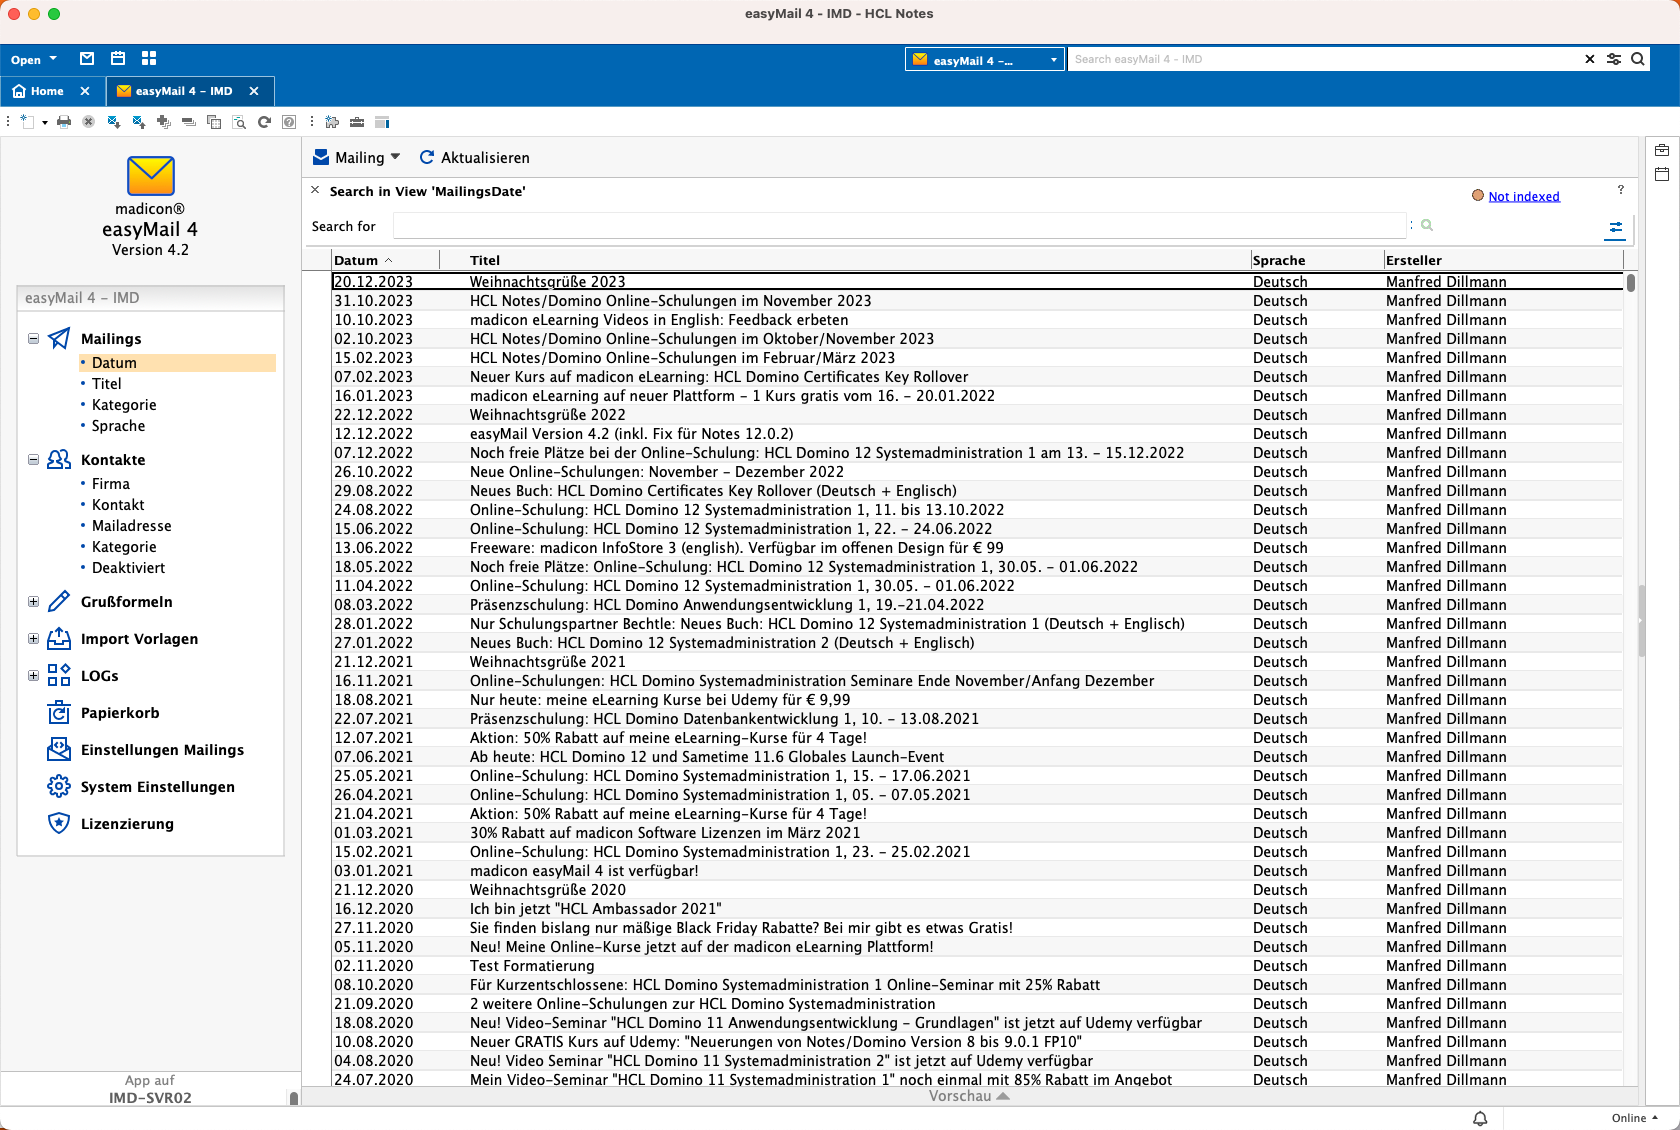Image resolution: width=1680 pixels, height=1130 pixels.
Task: Click the New document toolbar icon
Action: [x=27, y=122]
